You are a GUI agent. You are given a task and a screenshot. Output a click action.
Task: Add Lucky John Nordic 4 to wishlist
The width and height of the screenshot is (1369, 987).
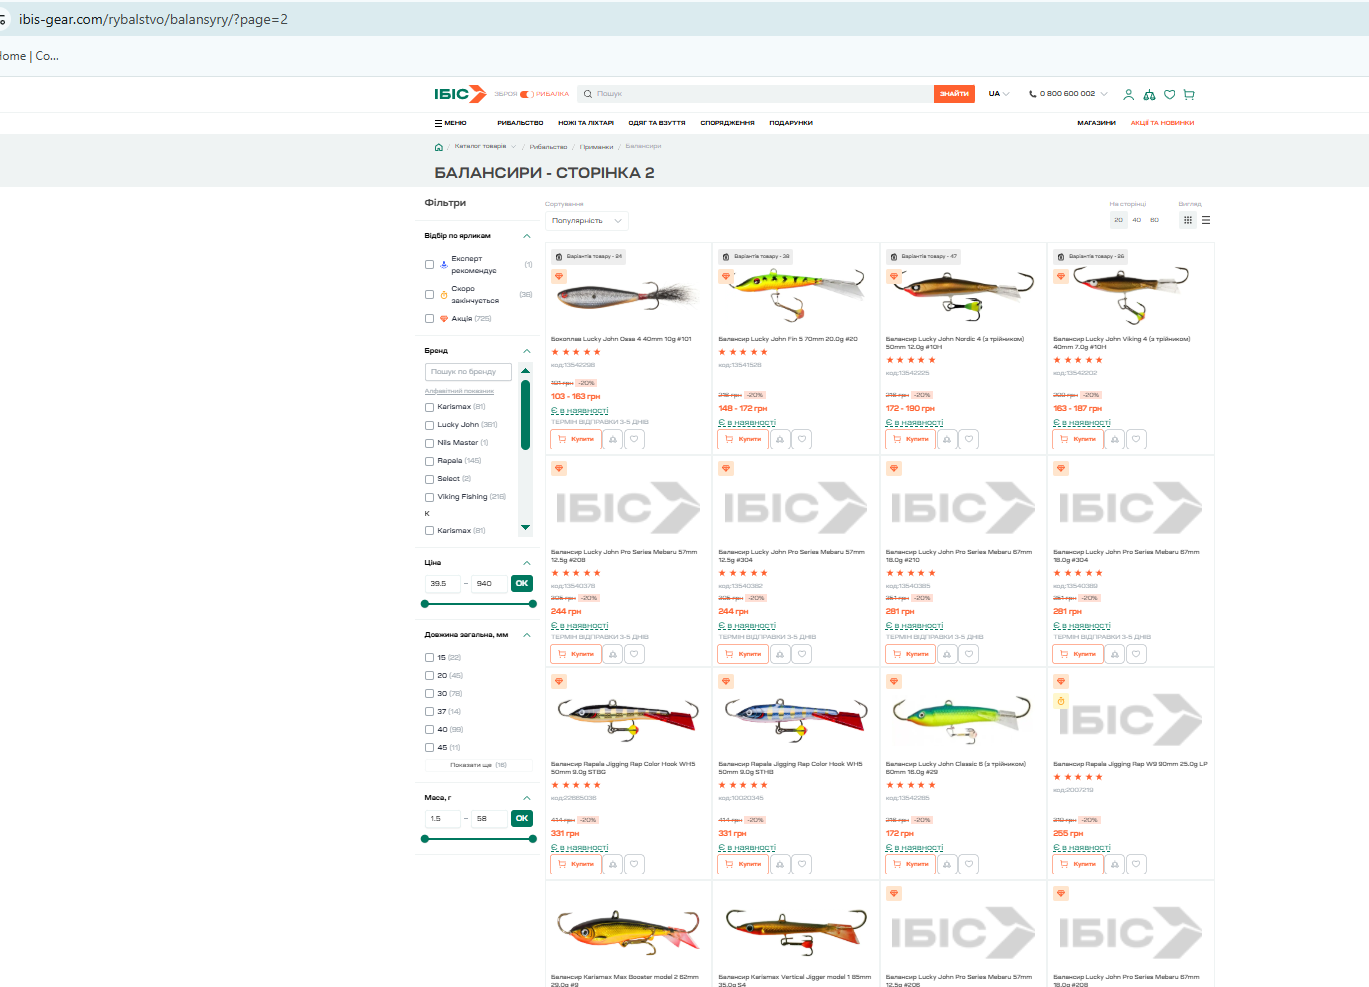[x=969, y=439]
